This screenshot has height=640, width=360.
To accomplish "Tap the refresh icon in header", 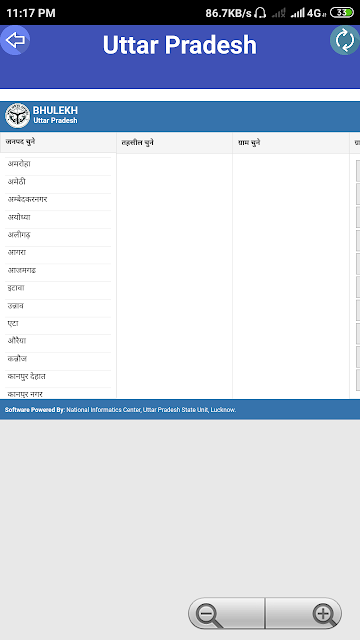I will point(345,40).
